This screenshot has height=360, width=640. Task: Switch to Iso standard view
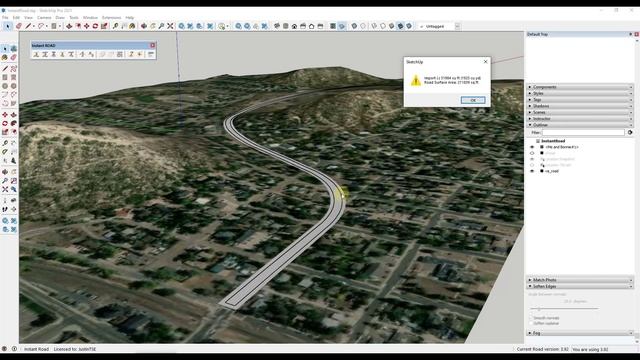277,26
